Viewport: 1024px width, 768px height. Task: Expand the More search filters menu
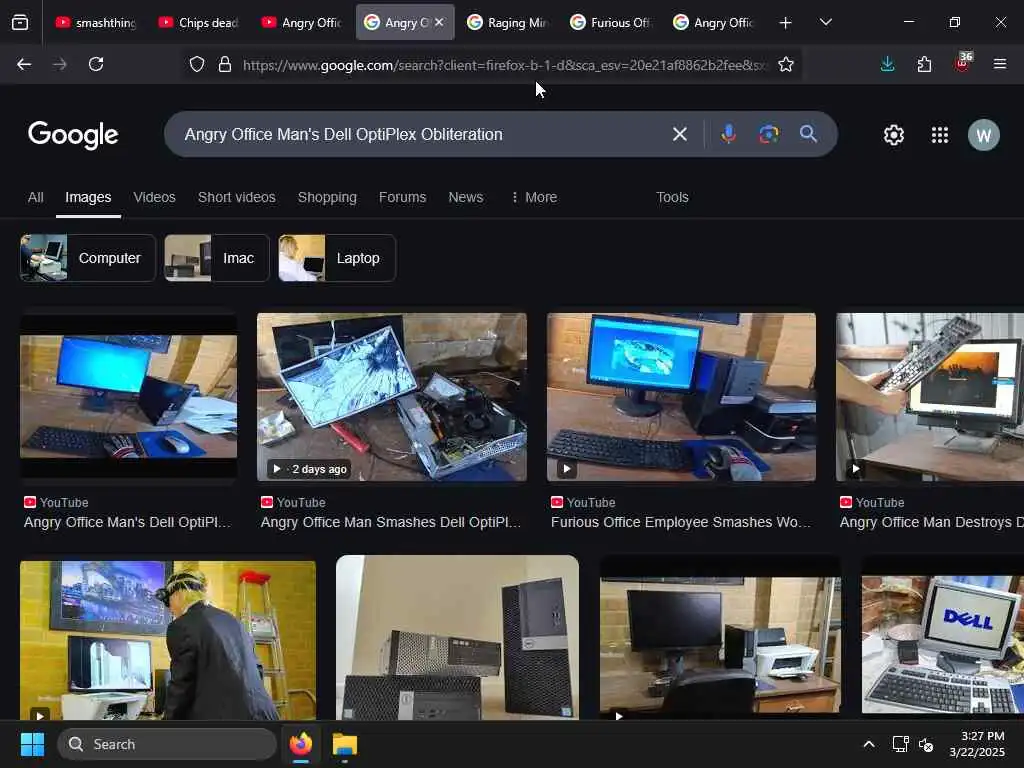[534, 197]
